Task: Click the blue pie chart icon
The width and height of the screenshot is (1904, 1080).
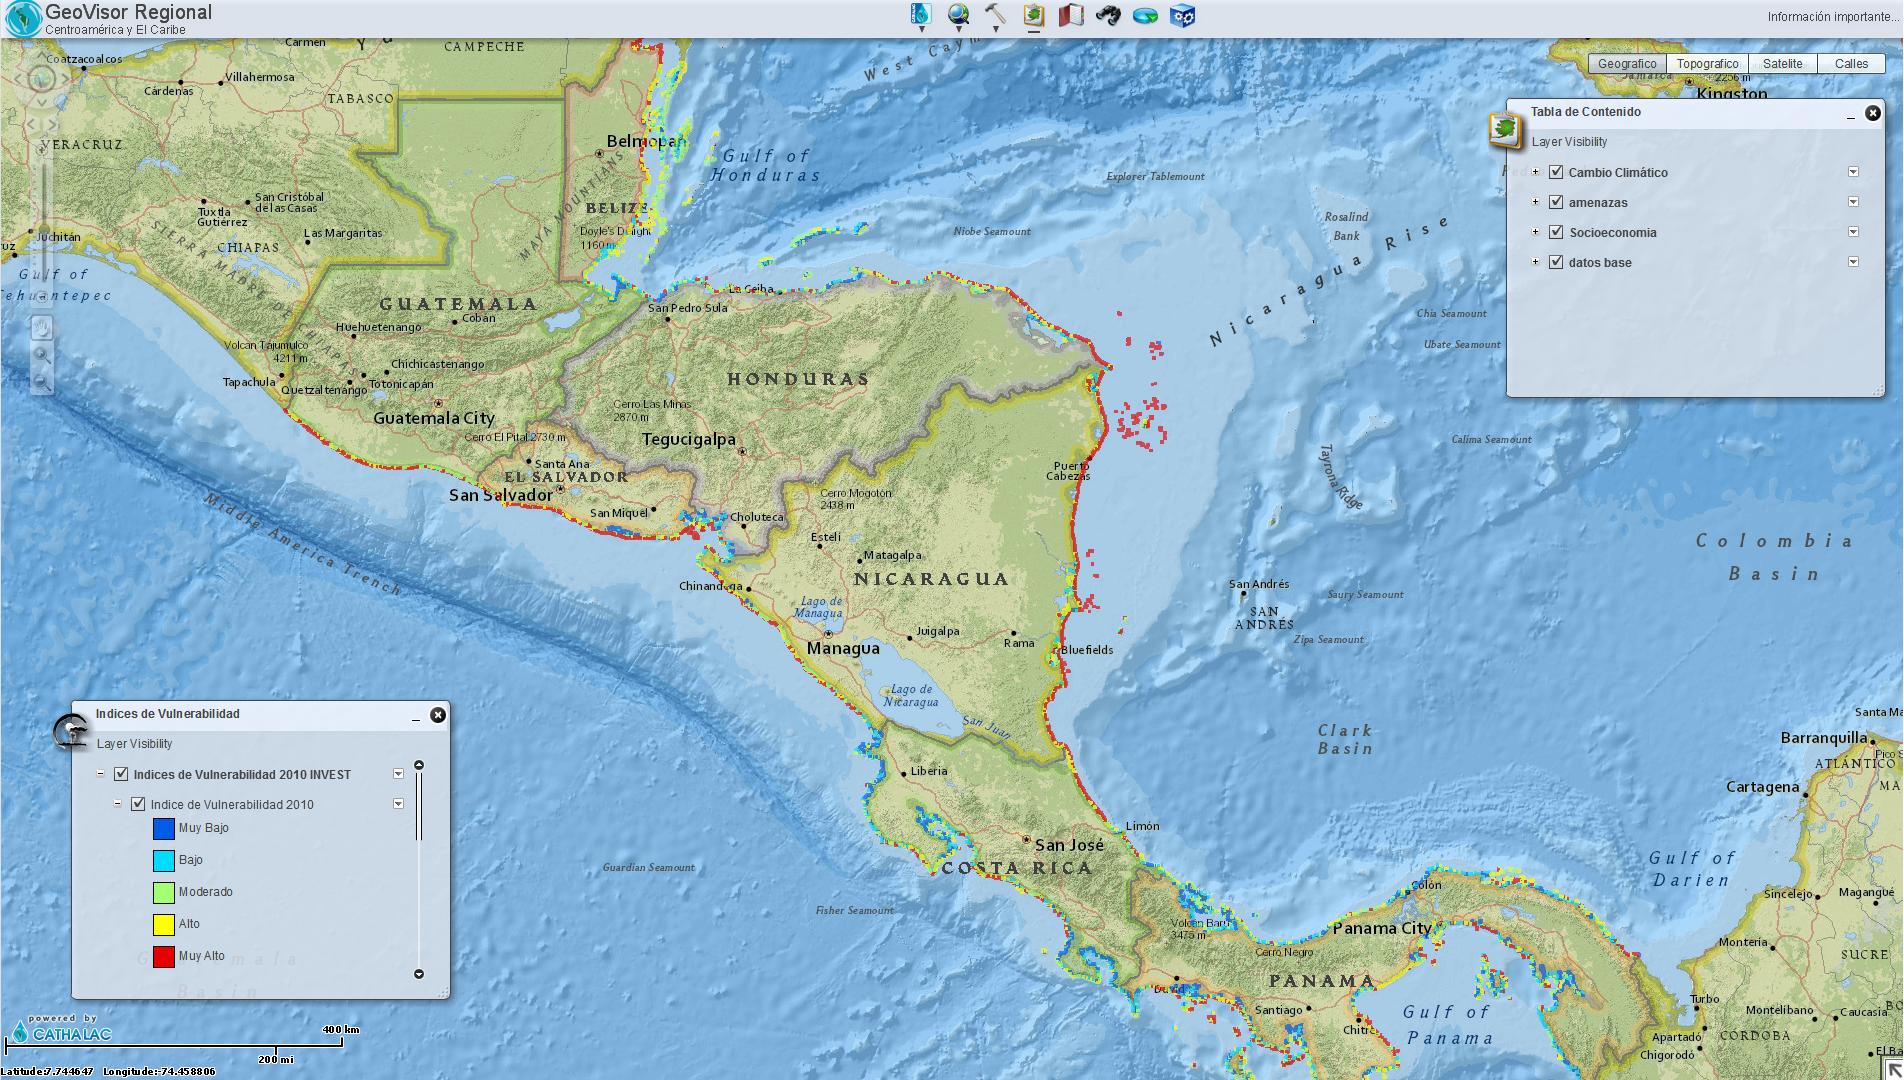Action: coord(1145,15)
